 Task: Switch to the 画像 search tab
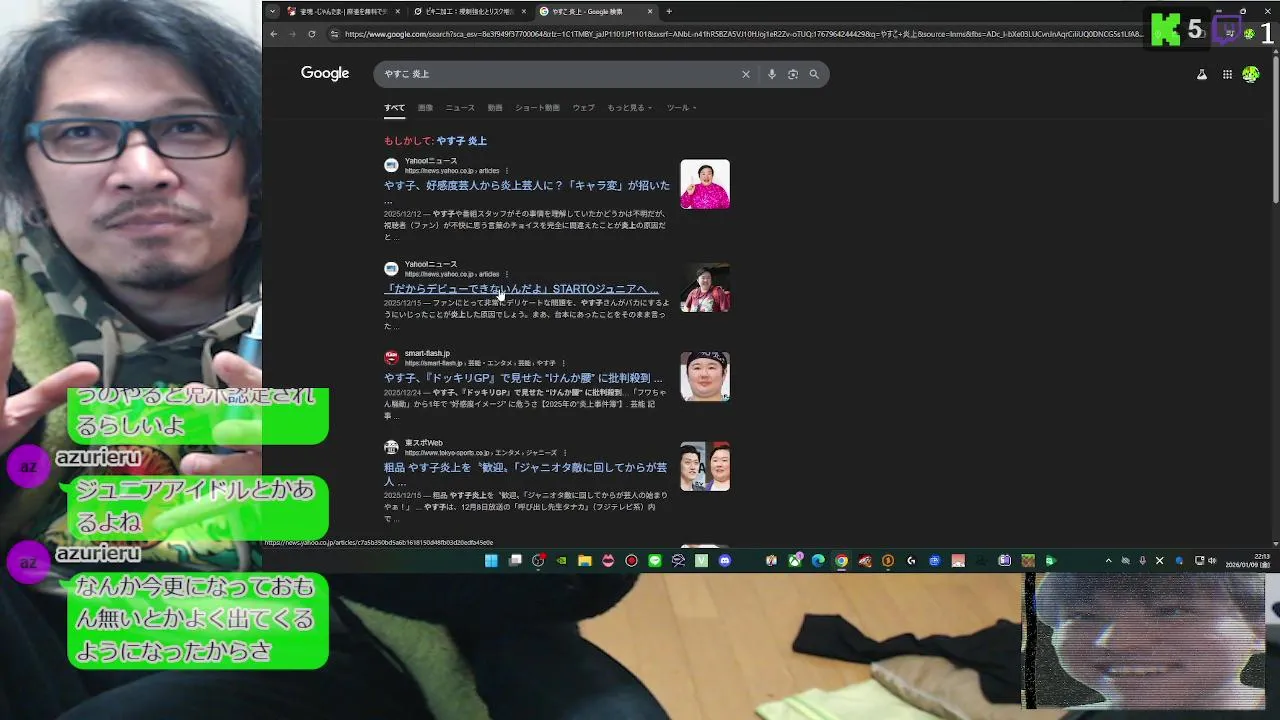click(x=425, y=108)
